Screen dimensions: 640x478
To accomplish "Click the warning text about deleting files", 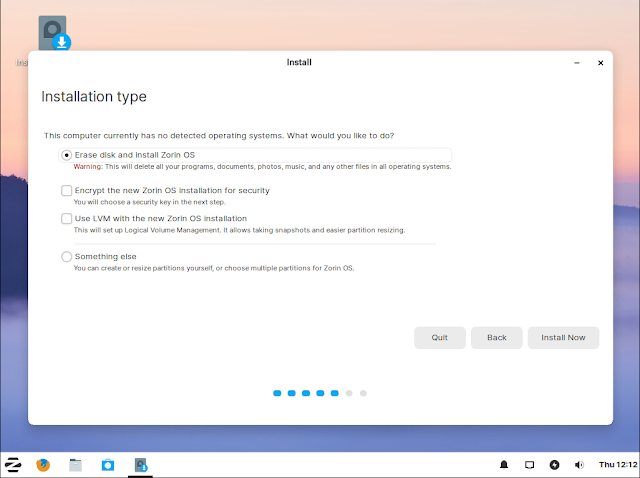I will (x=262, y=167).
